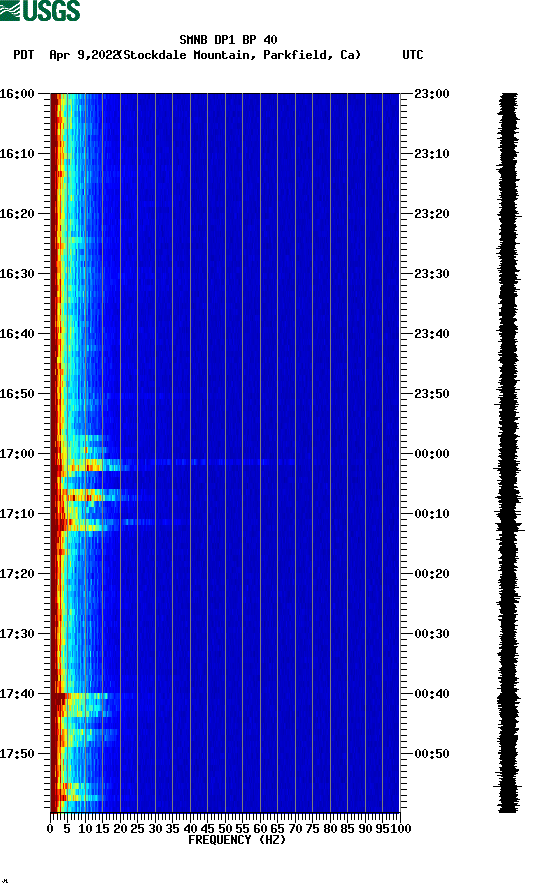Click the '16:00' PDT time label
552x892 pixels.
17,94
